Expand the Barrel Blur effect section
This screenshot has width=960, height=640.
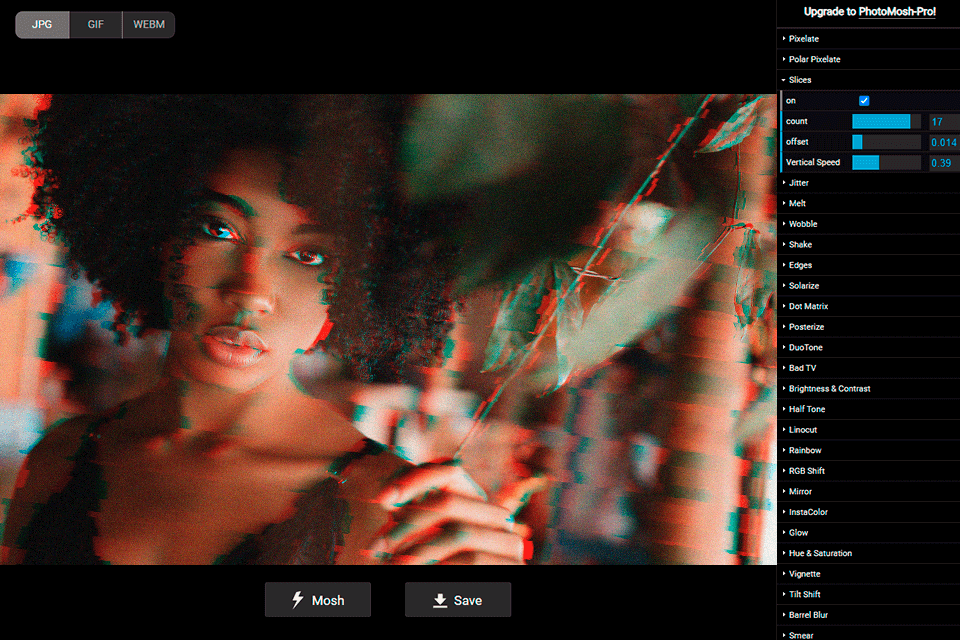point(868,615)
